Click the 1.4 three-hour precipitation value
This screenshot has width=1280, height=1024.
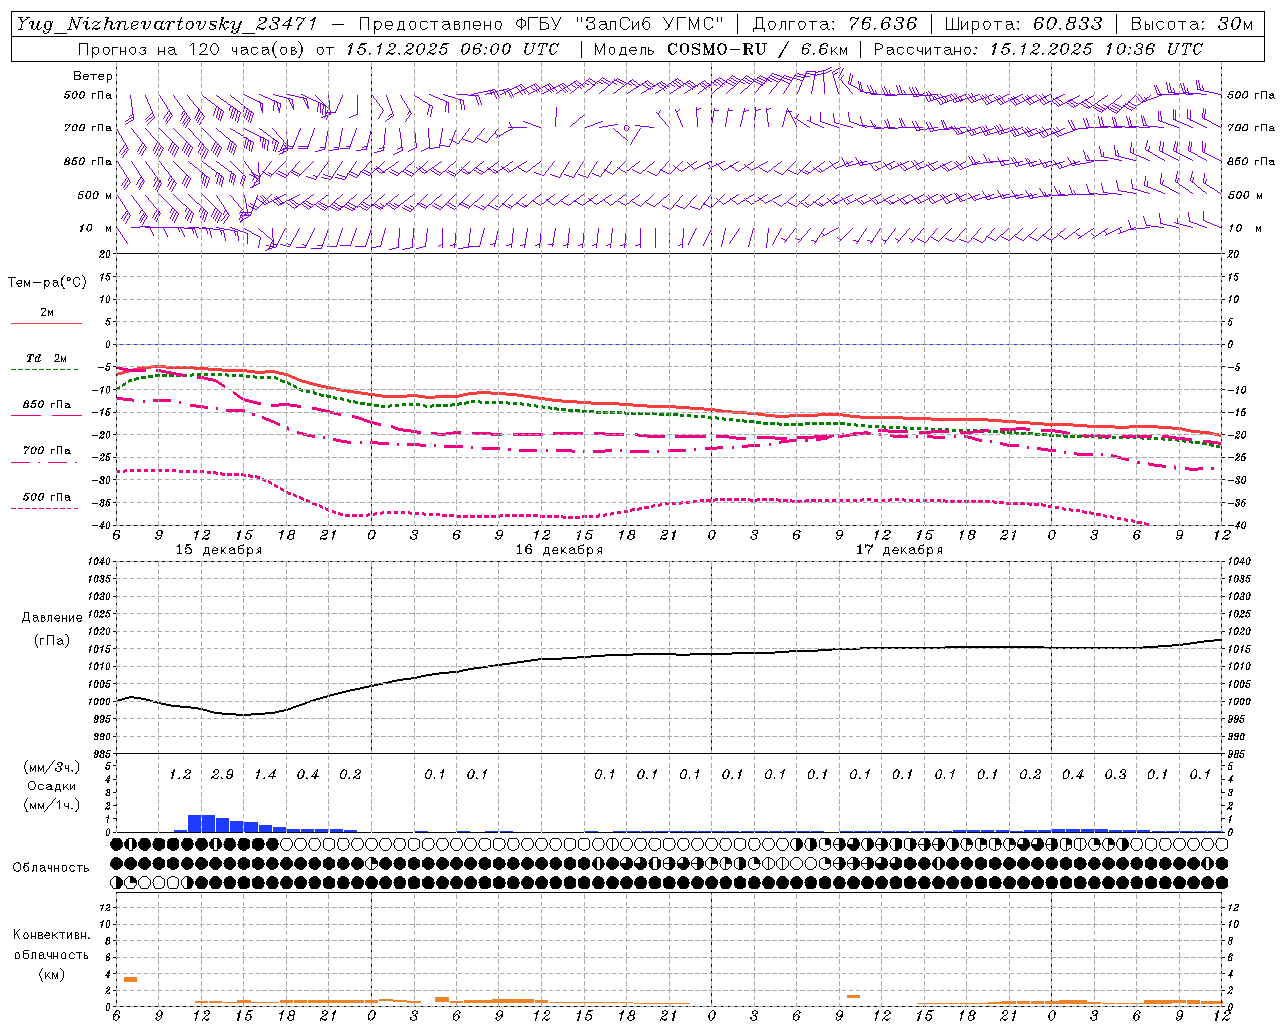point(265,775)
